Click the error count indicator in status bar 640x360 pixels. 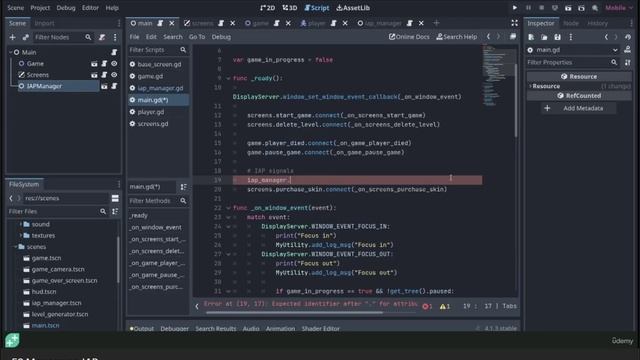click(x=427, y=306)
